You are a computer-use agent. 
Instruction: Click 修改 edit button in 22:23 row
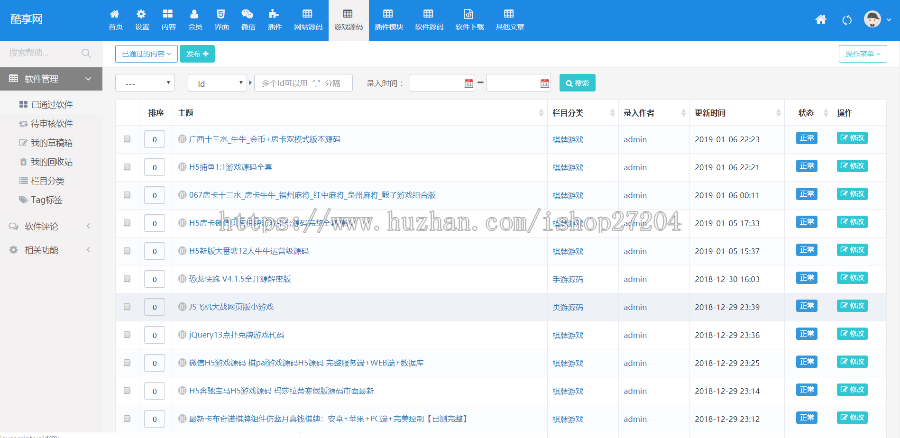tap(852, 138)
